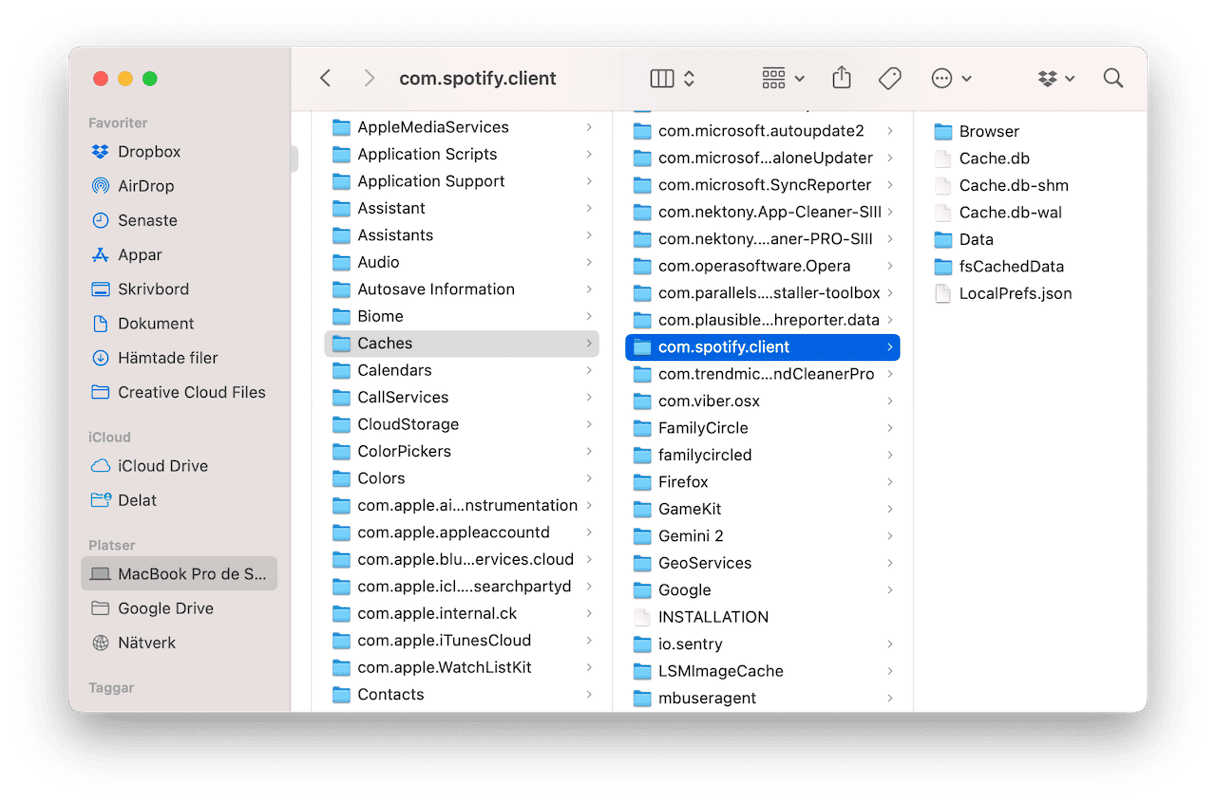This screenshot has width=1216, height=803.
Task: Select the LocalPrefs.json file
Action: (1014, 293)
